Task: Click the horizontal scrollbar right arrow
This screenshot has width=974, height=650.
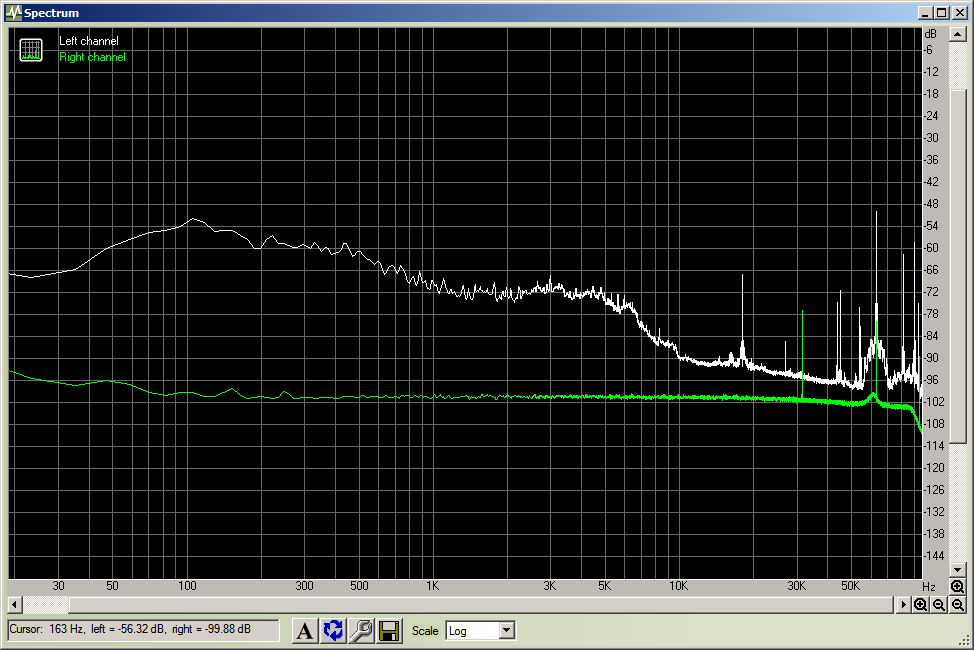Action: (x=903, y=604)
